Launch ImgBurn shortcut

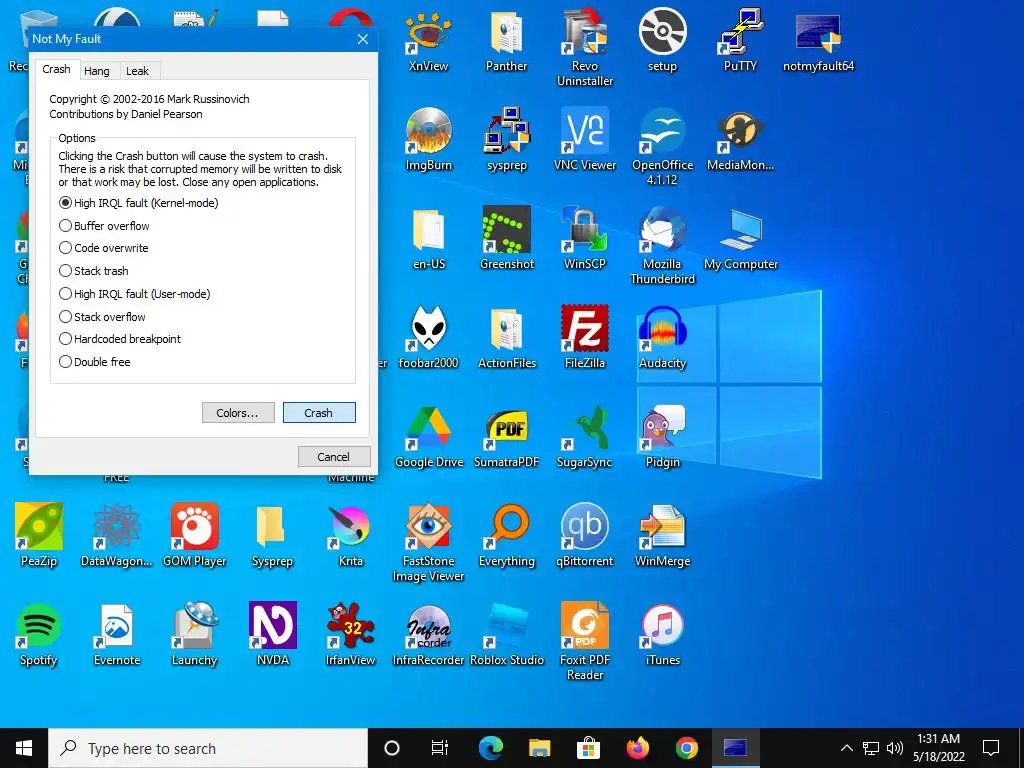click(x=428, y=140)
